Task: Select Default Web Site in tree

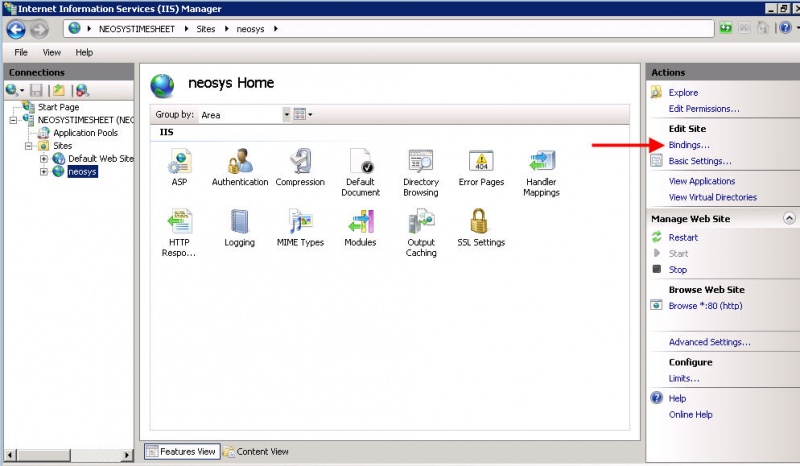Action: click(101, 159)
